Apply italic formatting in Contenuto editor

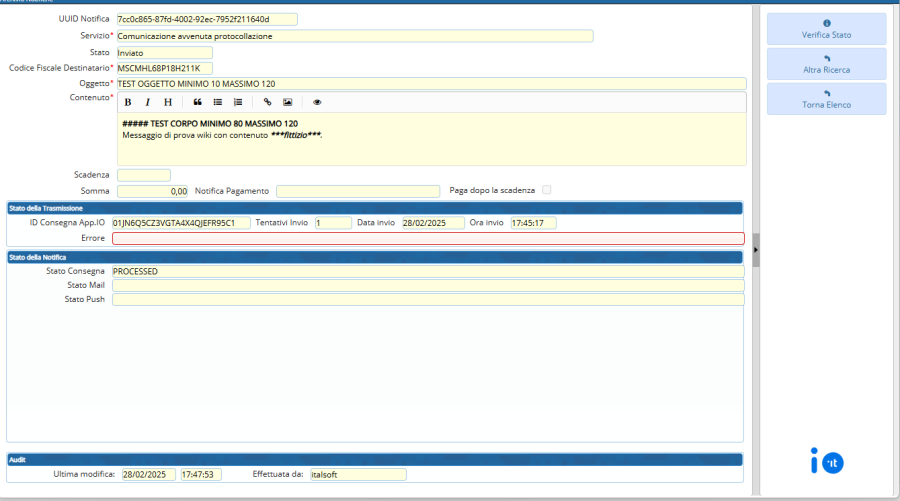click(147, 102)
